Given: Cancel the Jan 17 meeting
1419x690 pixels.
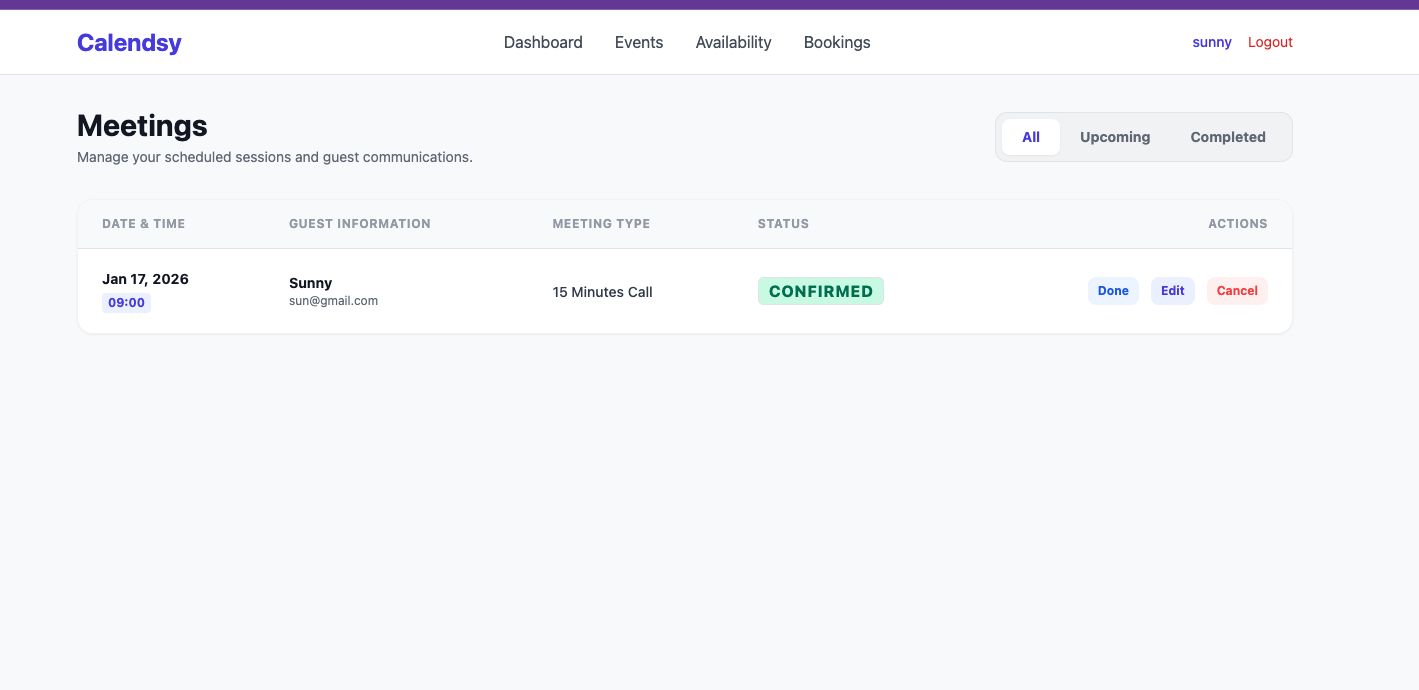Looking at the screenshot, I should [x=1237, y=291].
